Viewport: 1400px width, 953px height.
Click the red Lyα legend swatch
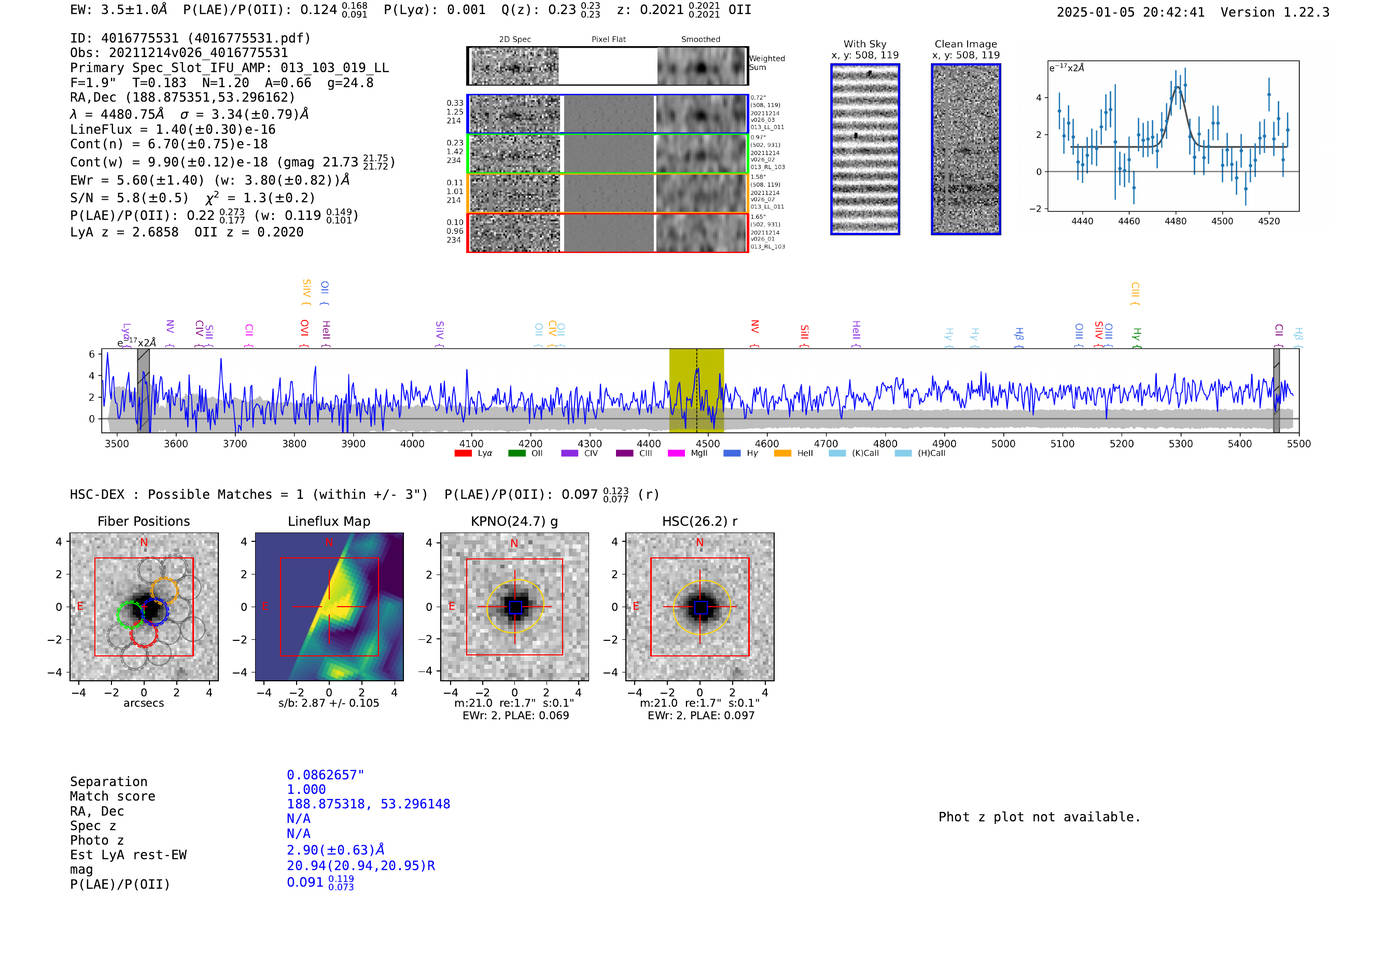click(x=462, y=453)
